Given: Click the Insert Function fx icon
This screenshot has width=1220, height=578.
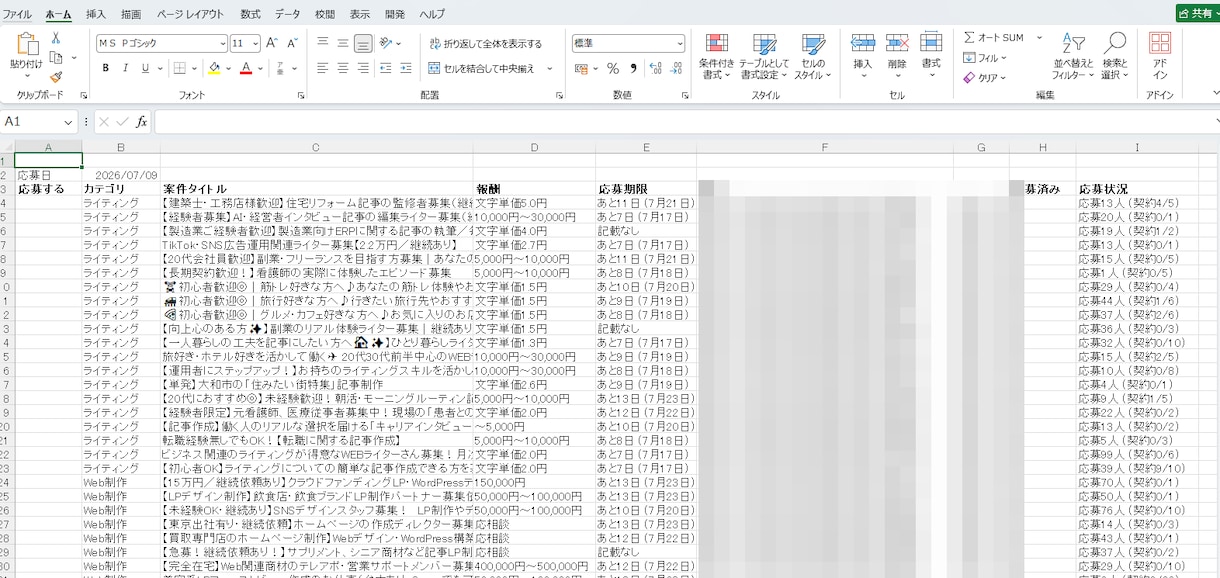Looking at the screenshot, I should click(x=141, y=121).
